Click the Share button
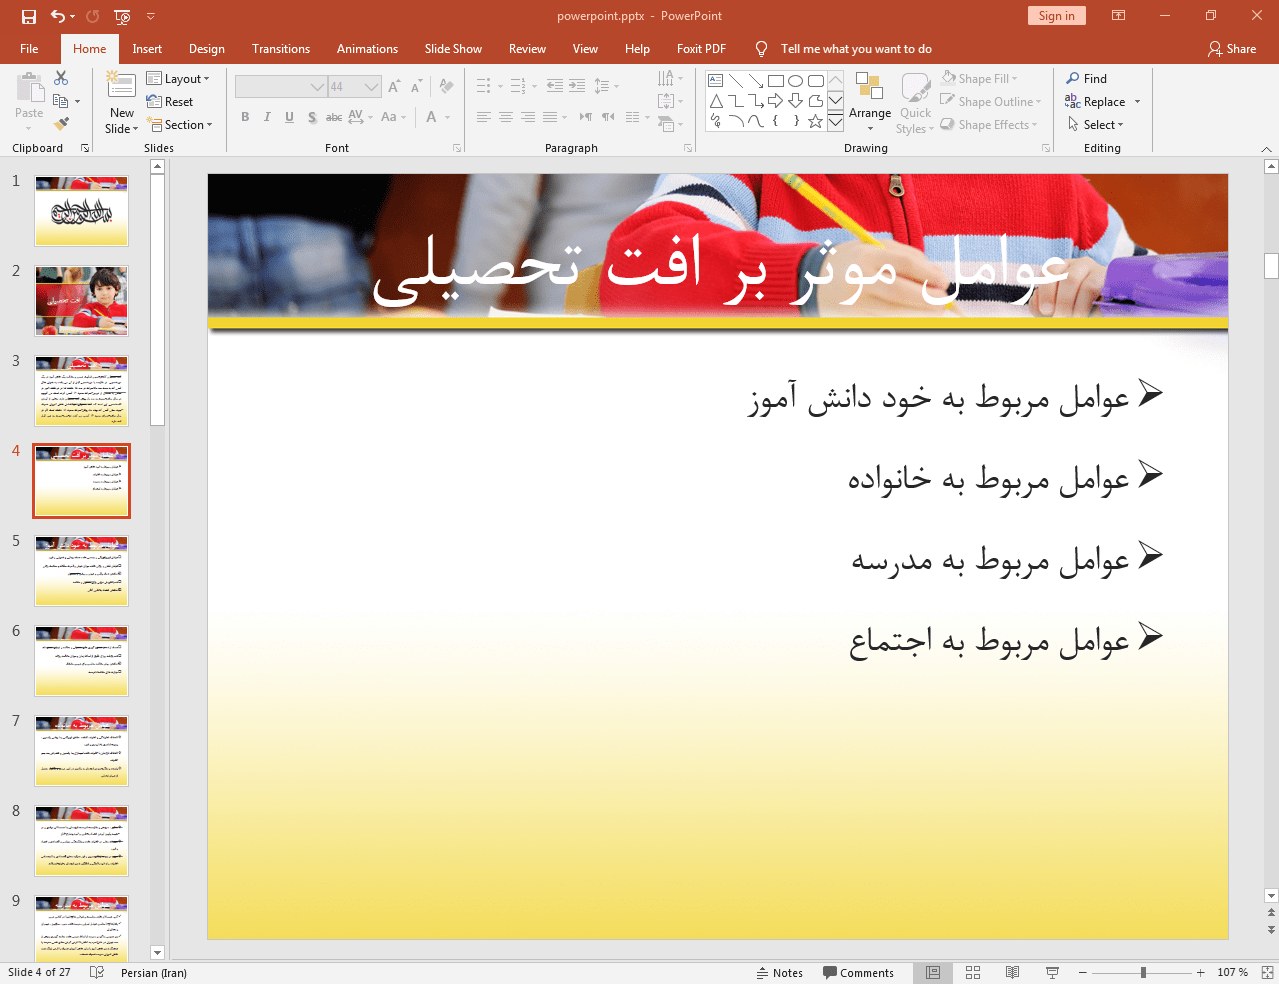 (x=1232, y=49)
